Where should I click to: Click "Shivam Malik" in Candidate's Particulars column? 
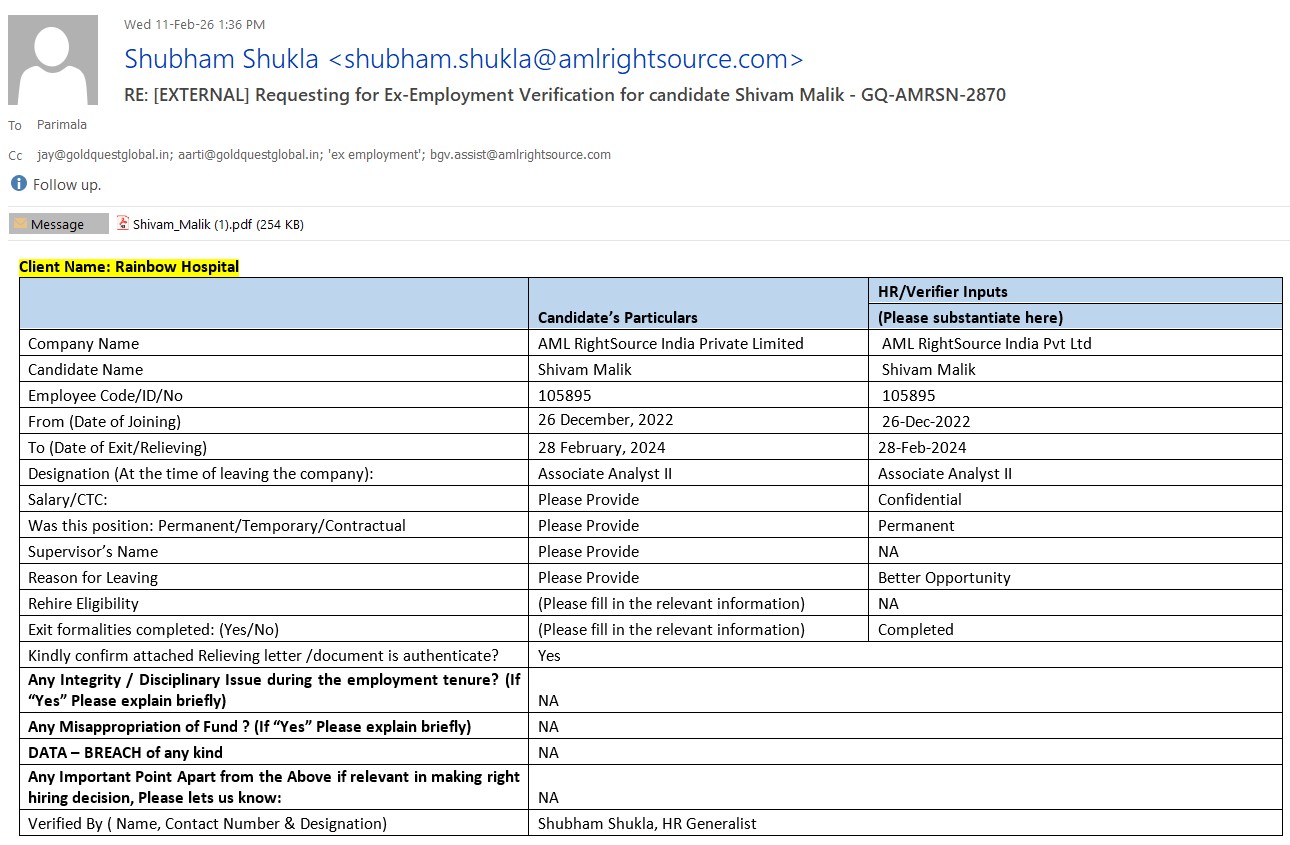[x=585, y=369]
